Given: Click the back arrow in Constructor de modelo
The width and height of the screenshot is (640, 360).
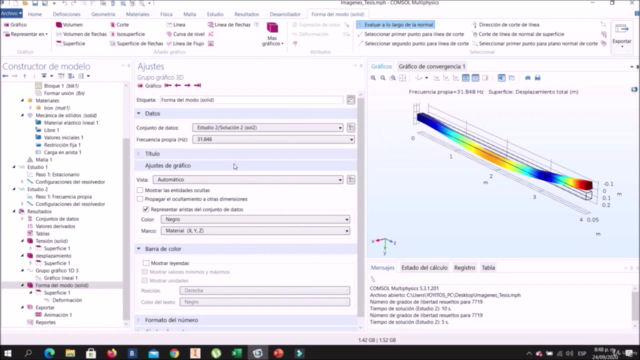Looking at the screenshot, I should pos(5,76).
